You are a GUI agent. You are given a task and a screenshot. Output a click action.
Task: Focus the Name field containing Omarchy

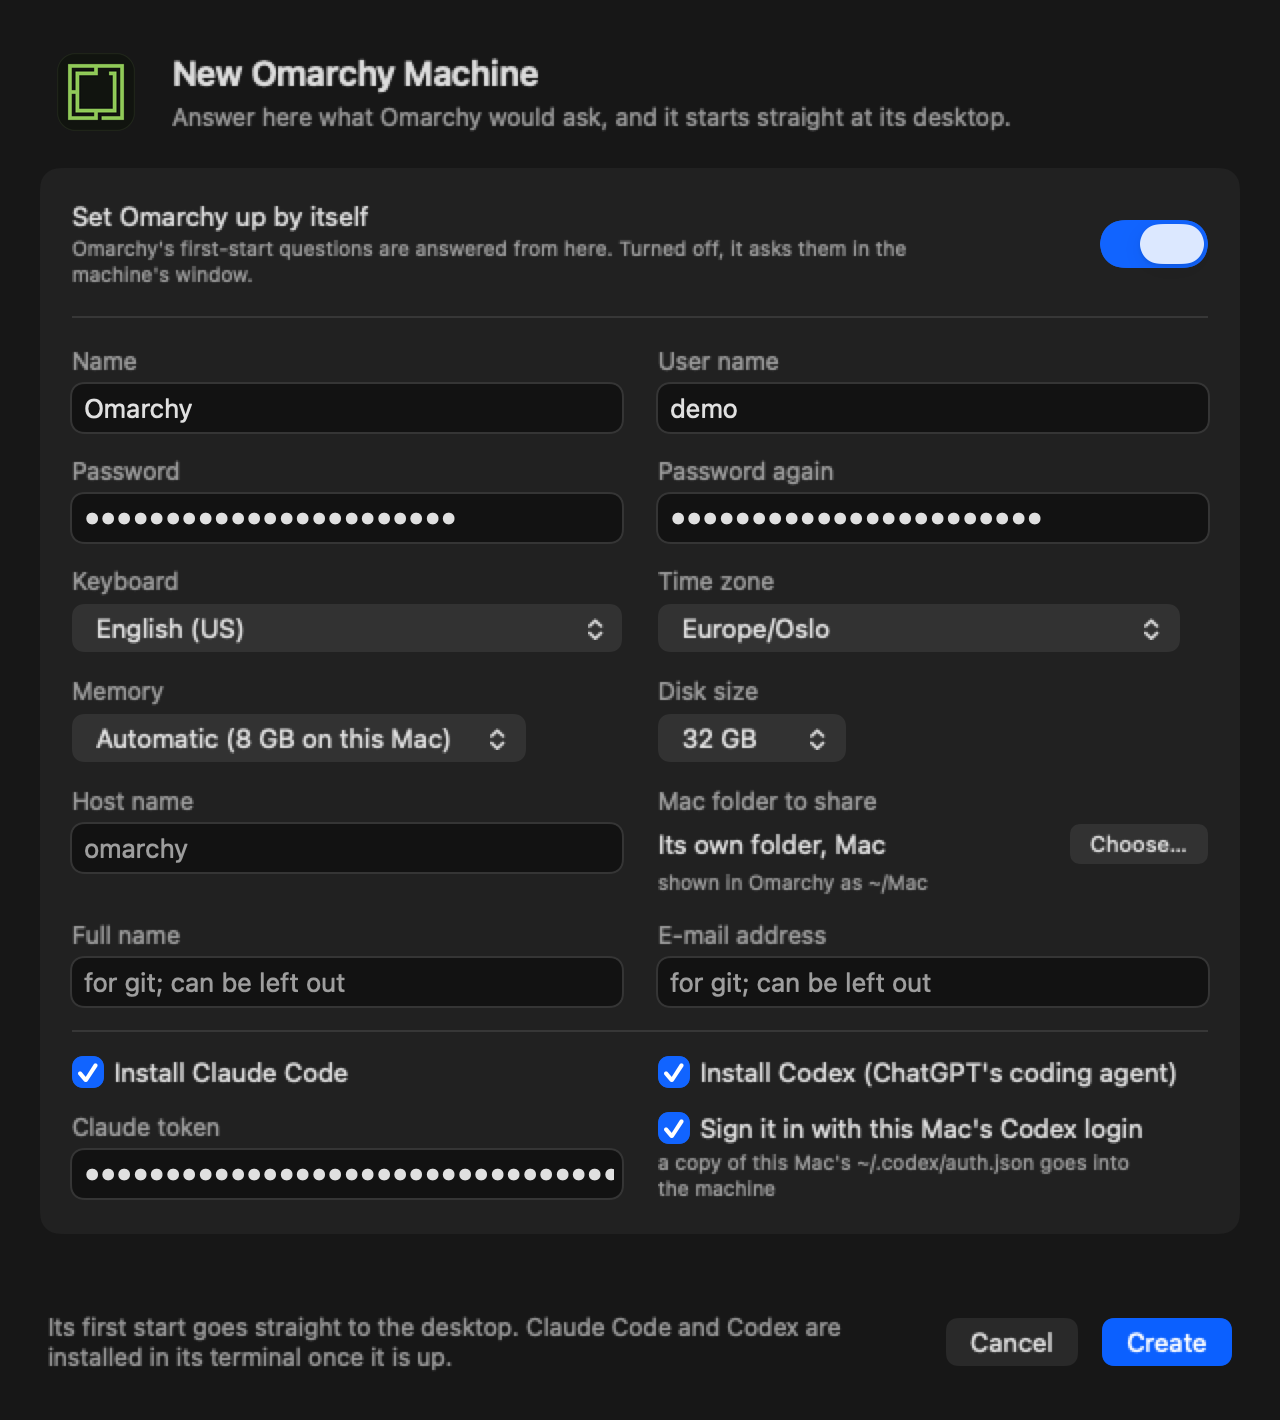click(x=347, y=408)
